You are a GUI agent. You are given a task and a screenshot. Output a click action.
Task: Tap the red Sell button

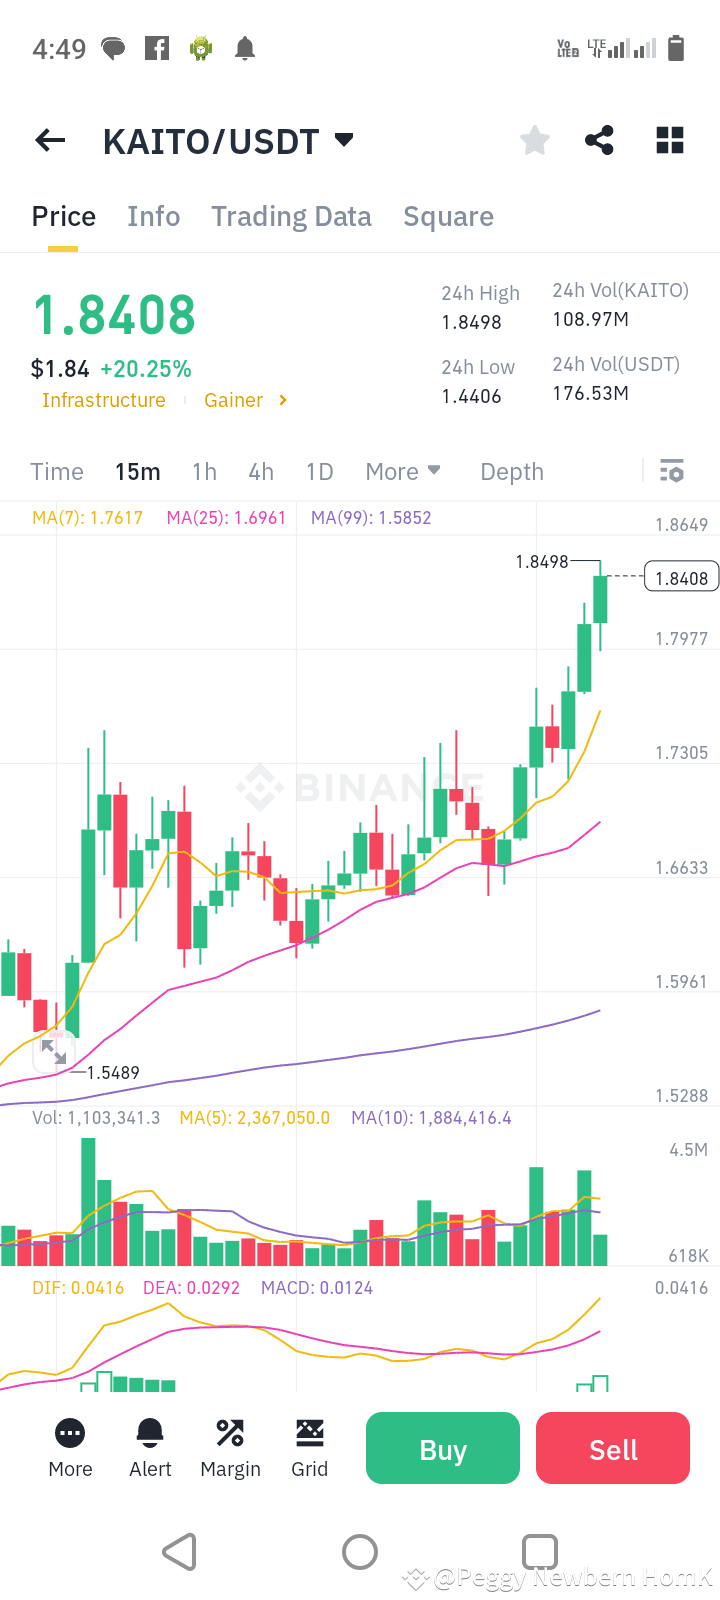coord(613,1448)
